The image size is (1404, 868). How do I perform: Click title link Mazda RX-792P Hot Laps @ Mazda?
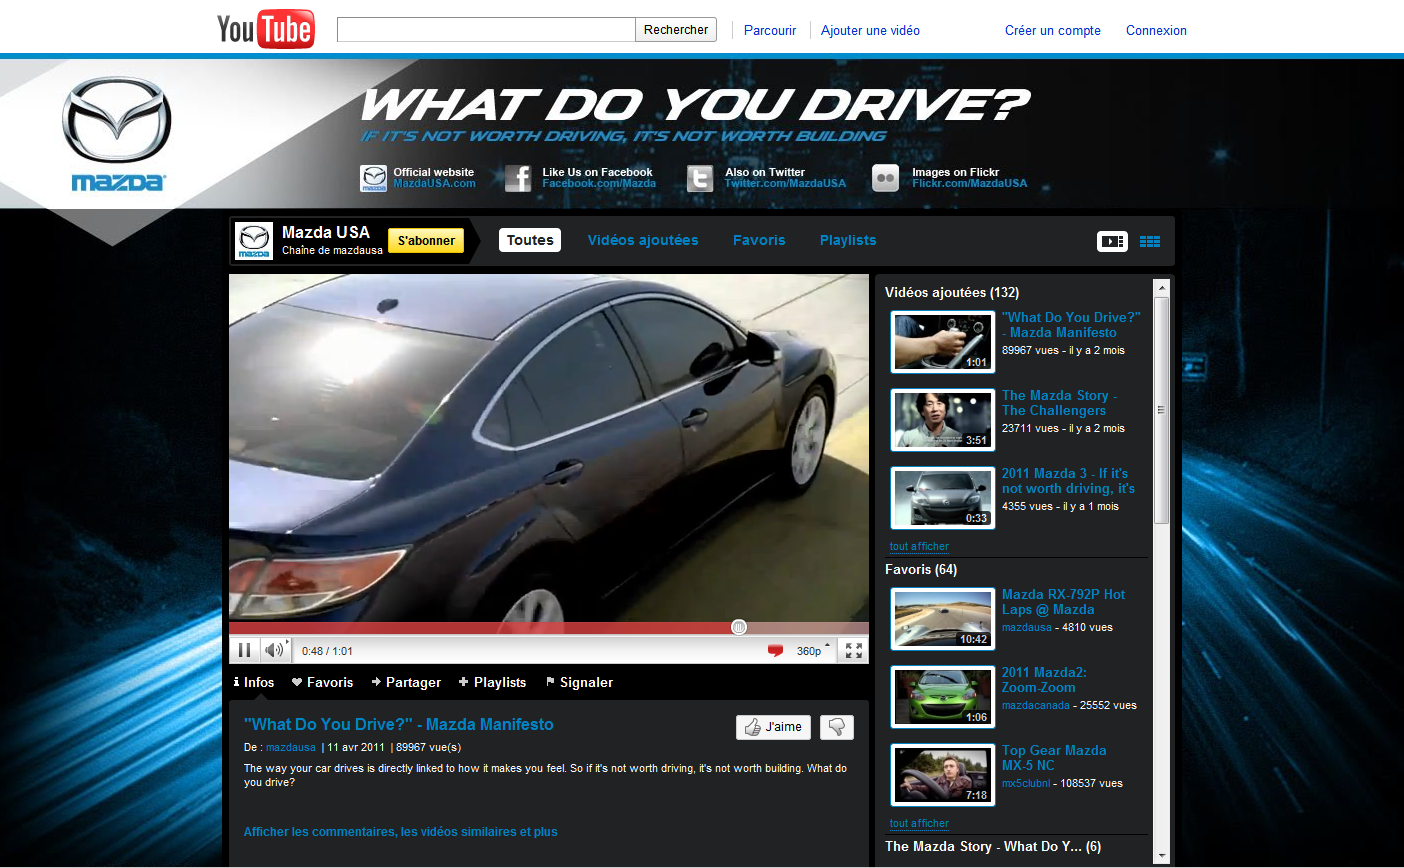click(x=1063, y=602)
